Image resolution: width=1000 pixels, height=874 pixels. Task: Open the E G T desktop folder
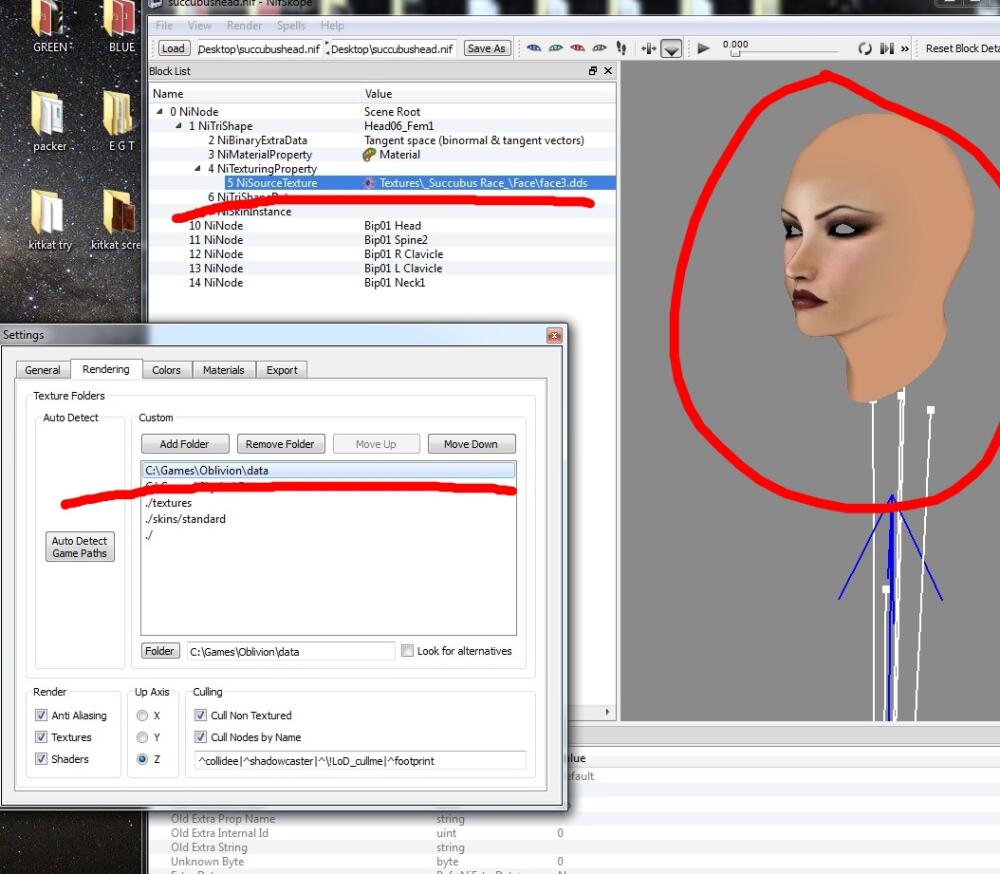[x=121, y=121]
